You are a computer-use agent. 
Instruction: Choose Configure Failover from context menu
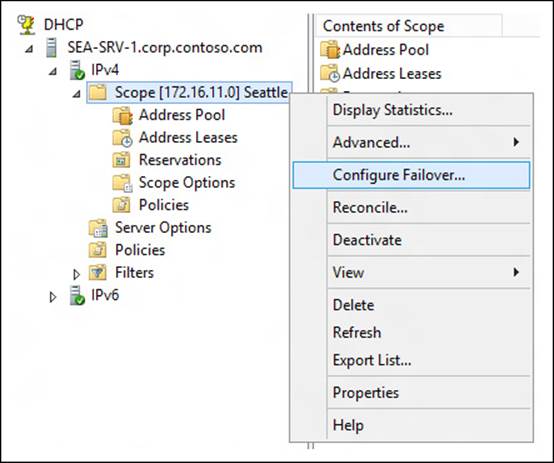(411, 175)
